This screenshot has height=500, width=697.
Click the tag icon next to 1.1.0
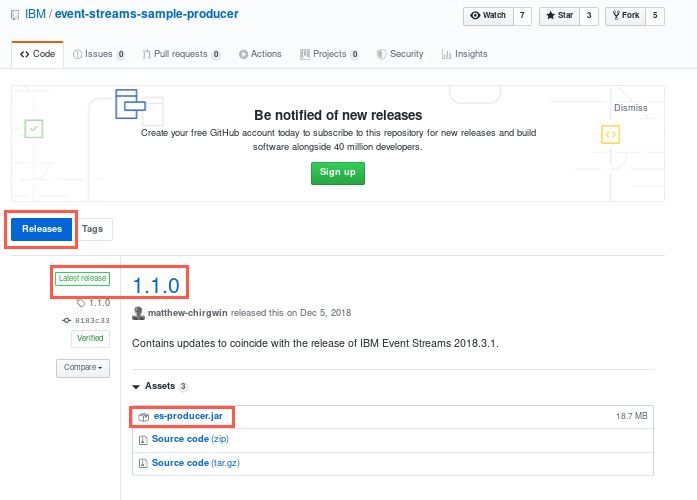click(x=81, y=303)
